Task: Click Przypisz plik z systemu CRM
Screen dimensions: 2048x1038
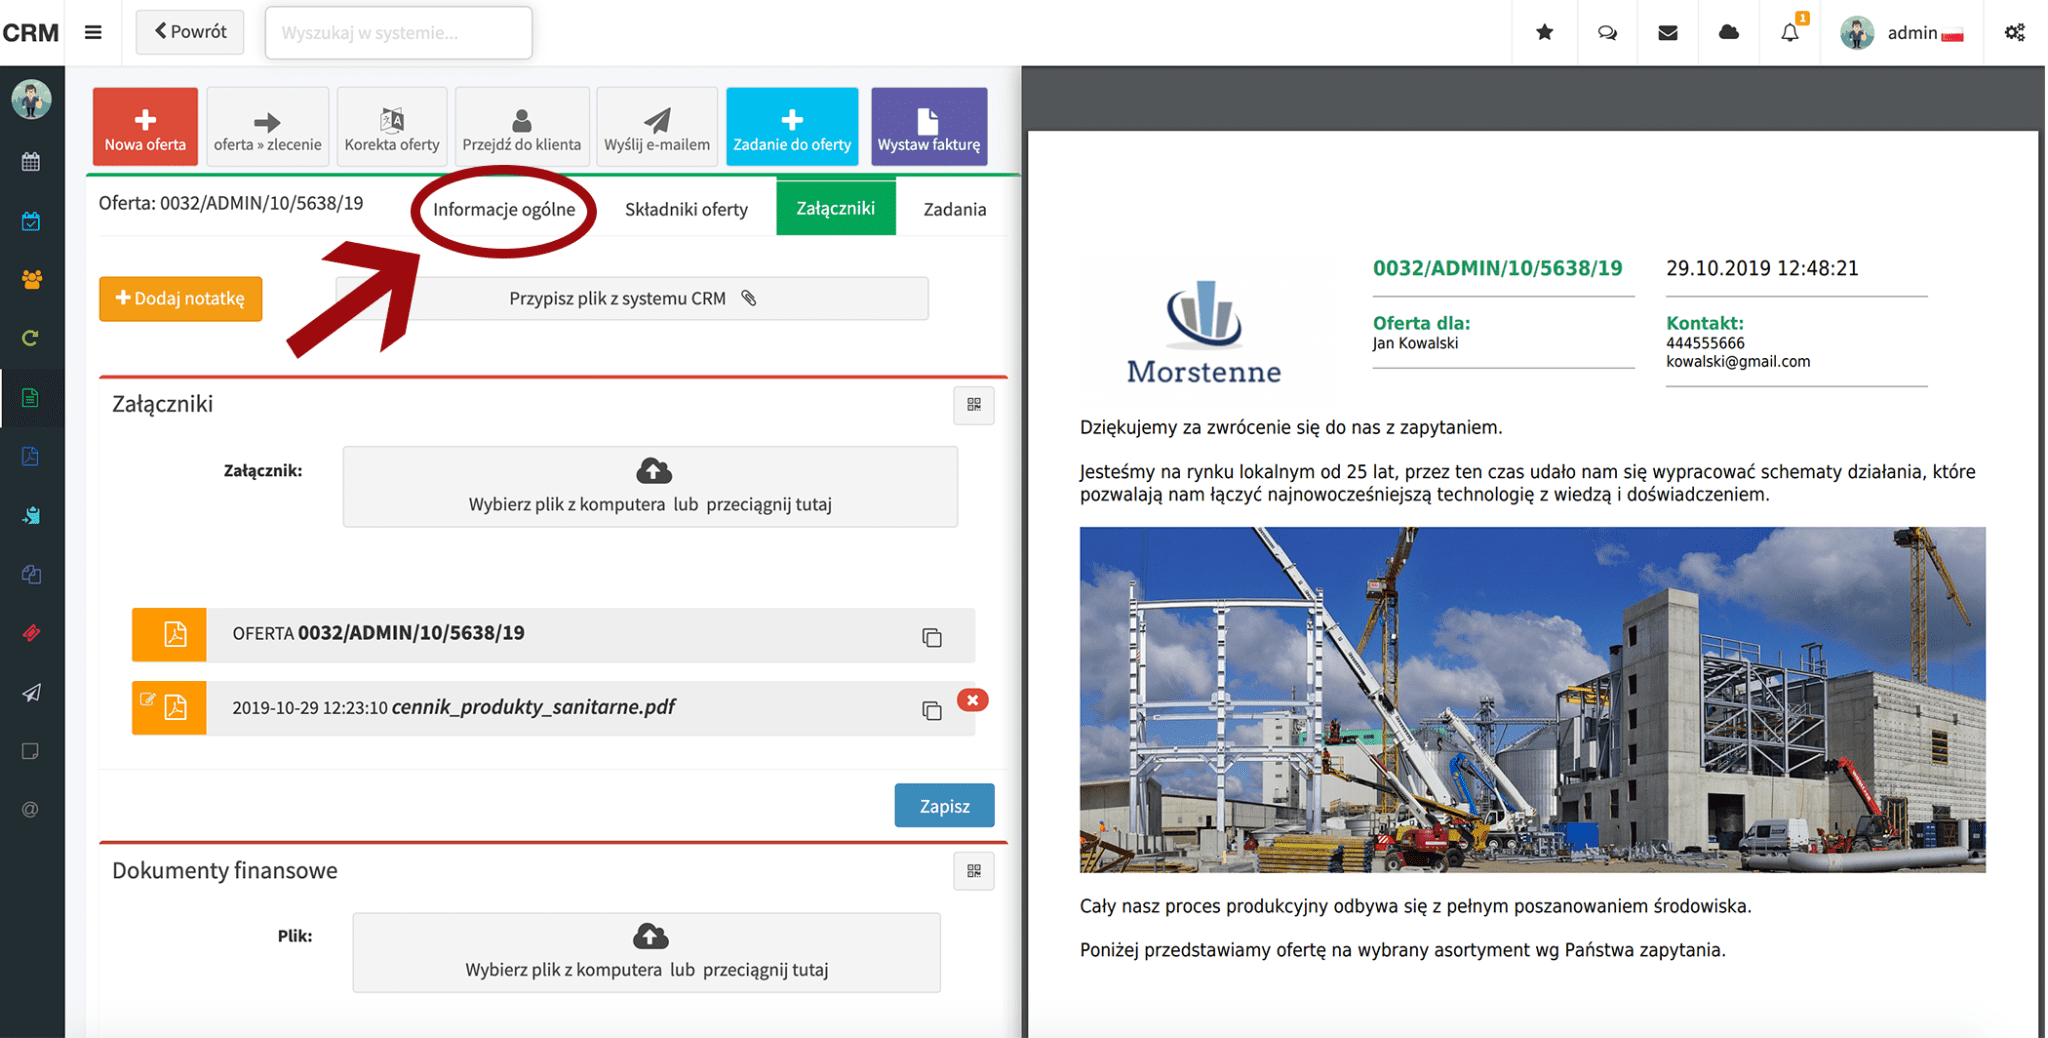Action: [632, 298]
